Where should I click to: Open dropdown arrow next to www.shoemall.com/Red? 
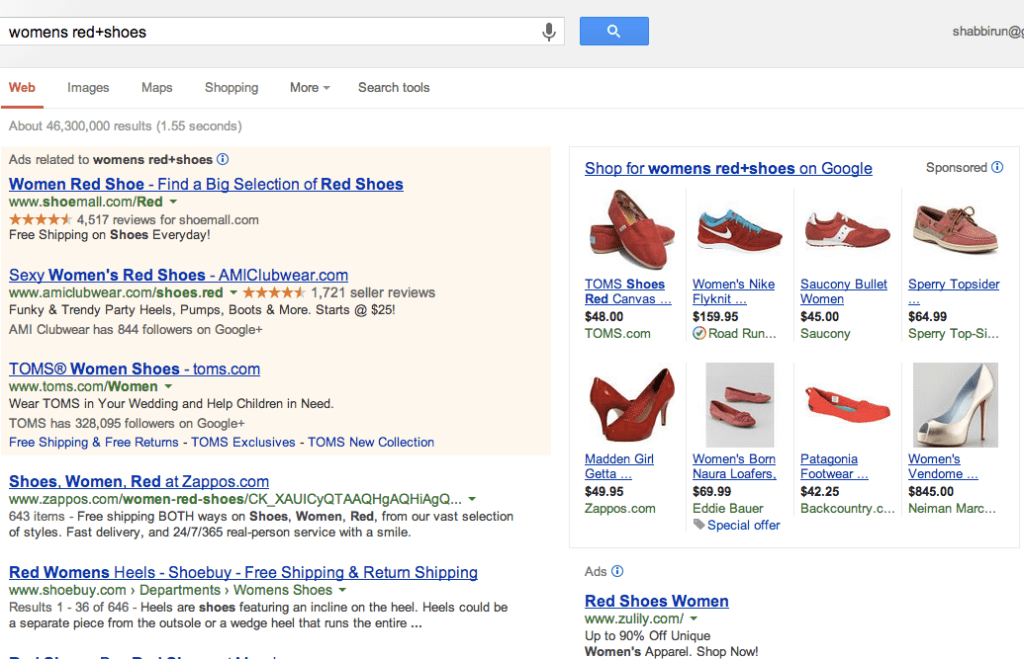click(173, 202)
